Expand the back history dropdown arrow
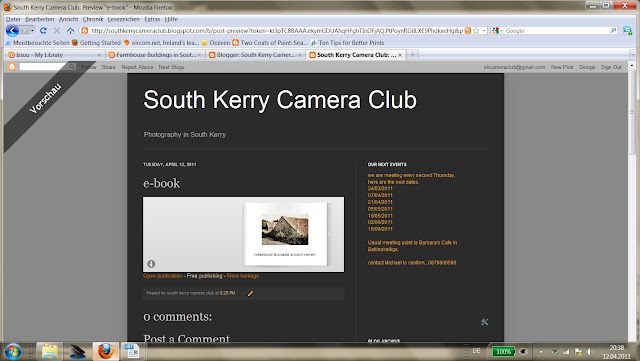The width and height of the screenshot is (640, 361). (32, 31)
